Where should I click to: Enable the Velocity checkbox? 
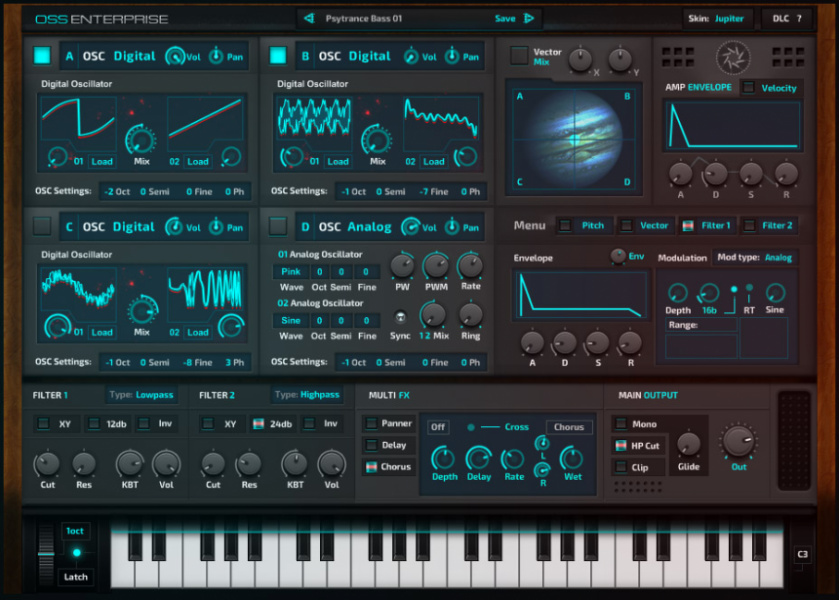[x=749, y=88]
